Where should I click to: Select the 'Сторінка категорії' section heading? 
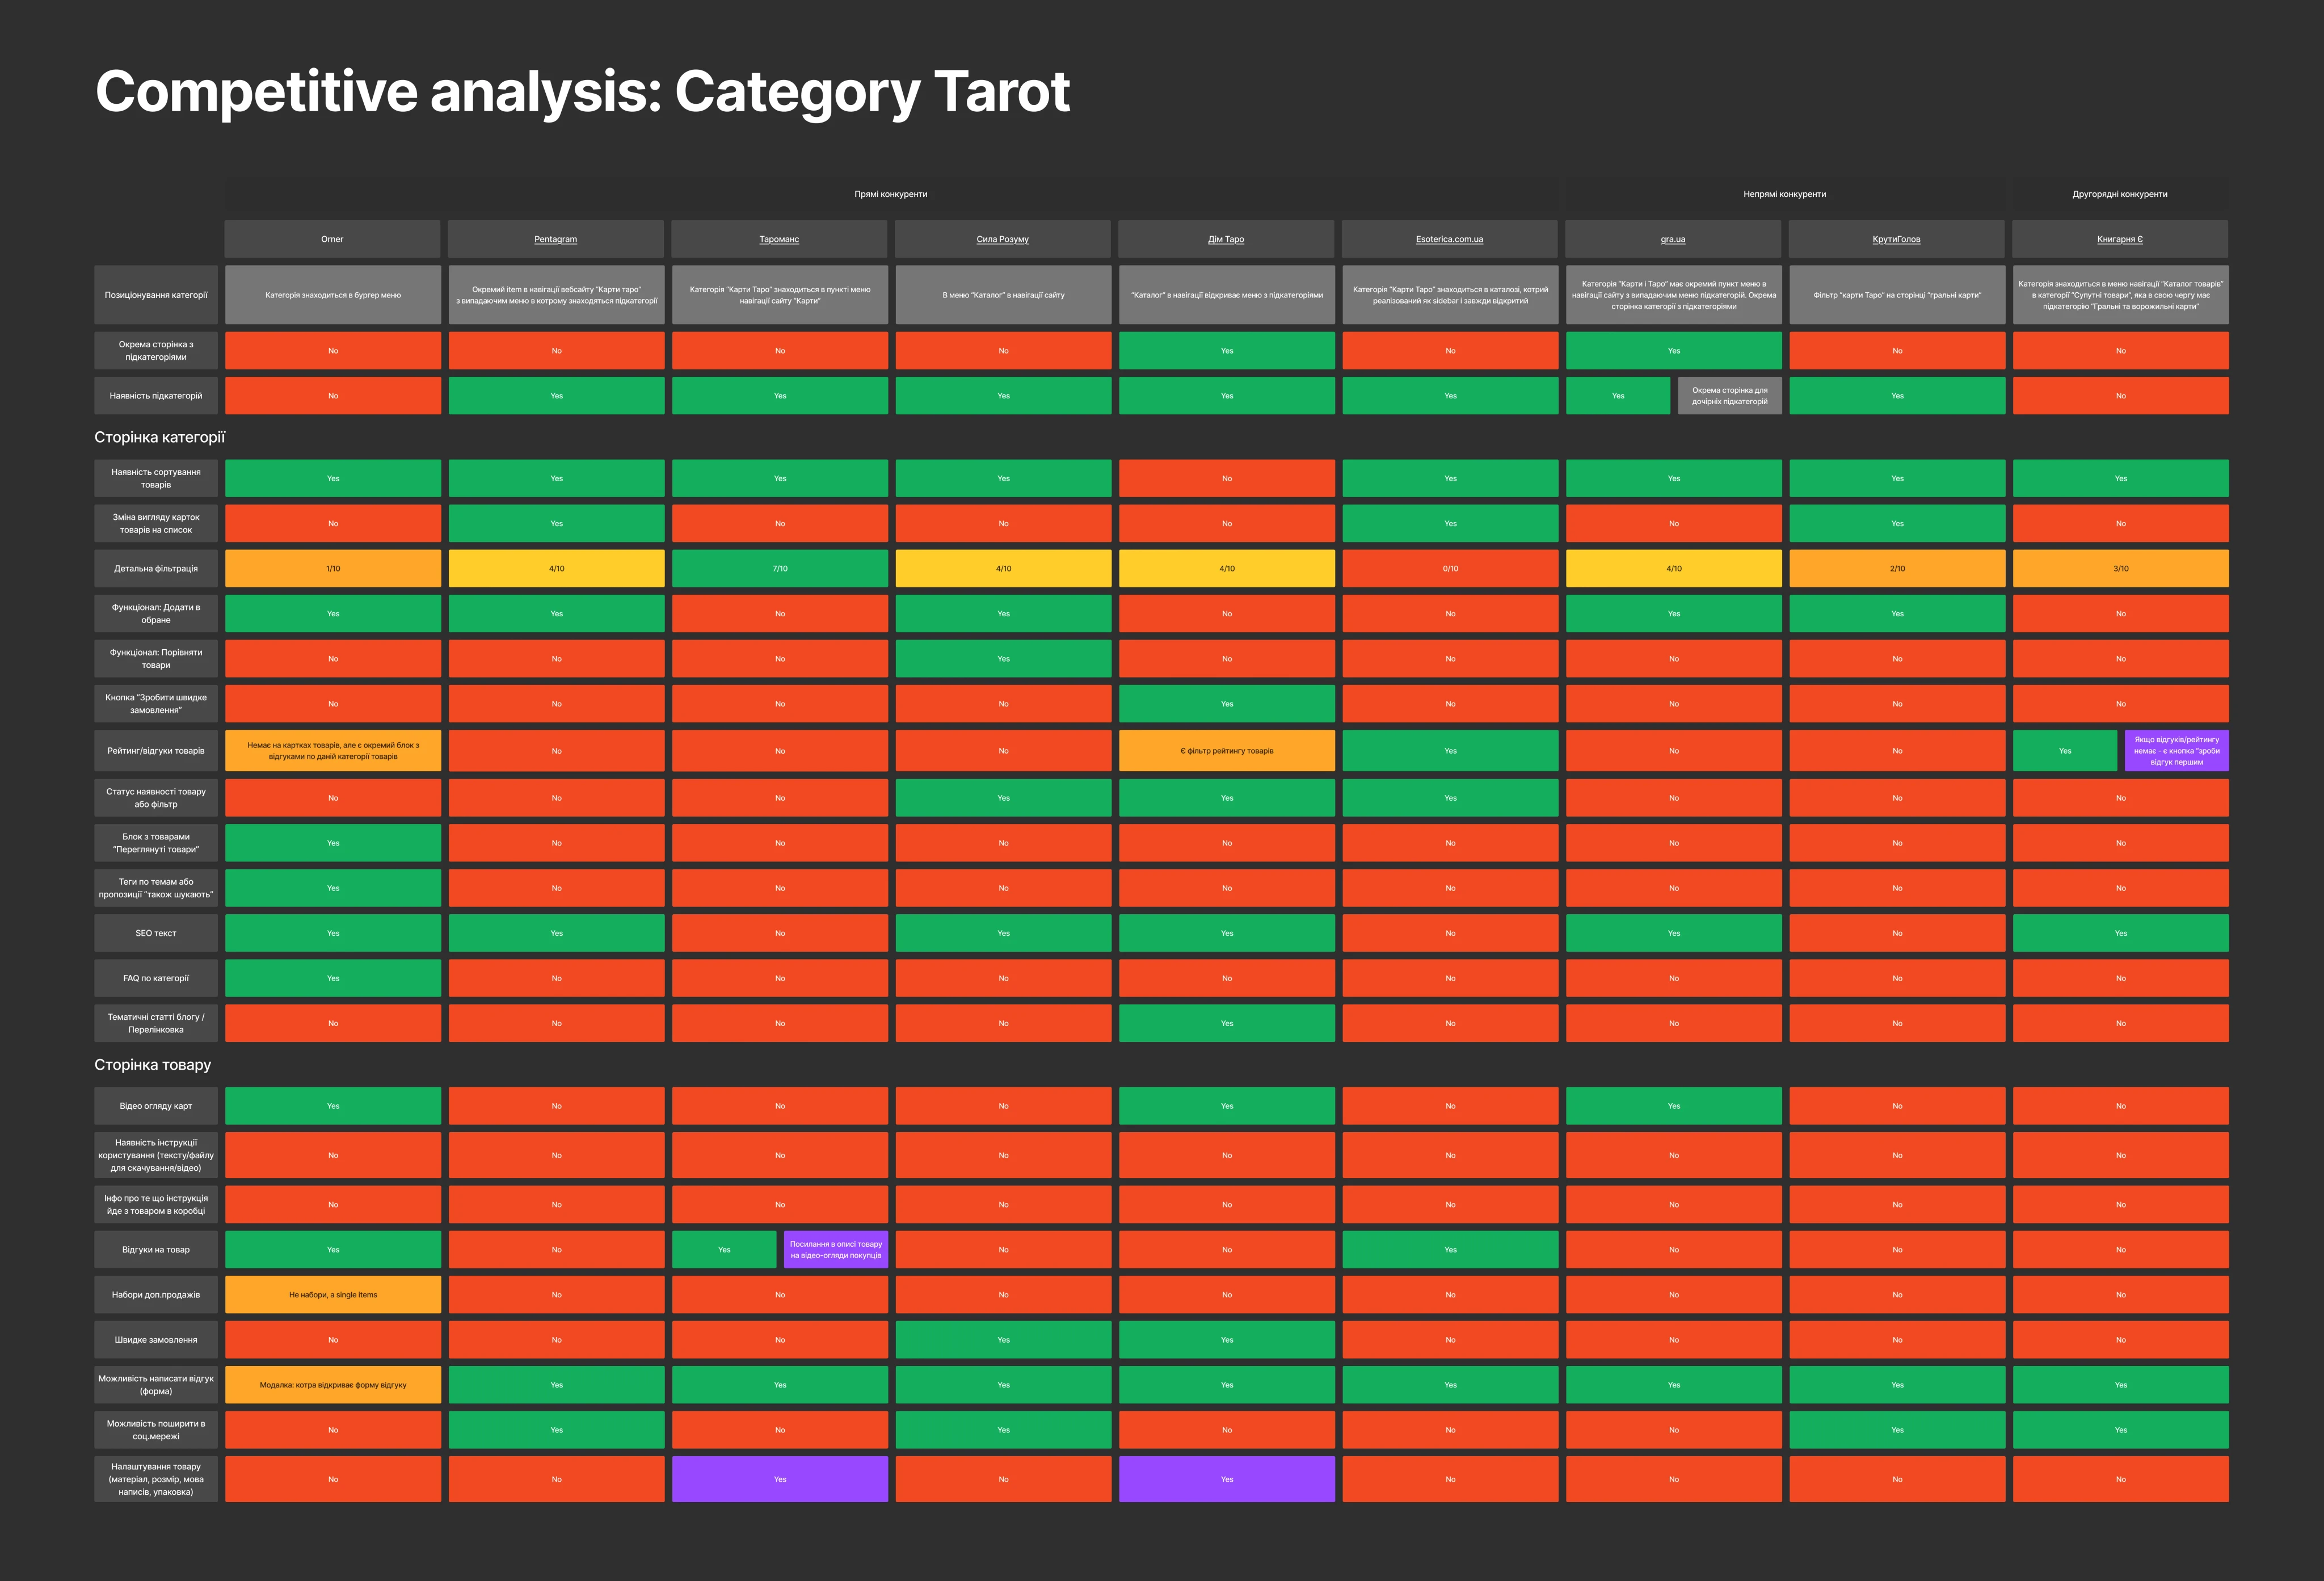coord(160,437)
